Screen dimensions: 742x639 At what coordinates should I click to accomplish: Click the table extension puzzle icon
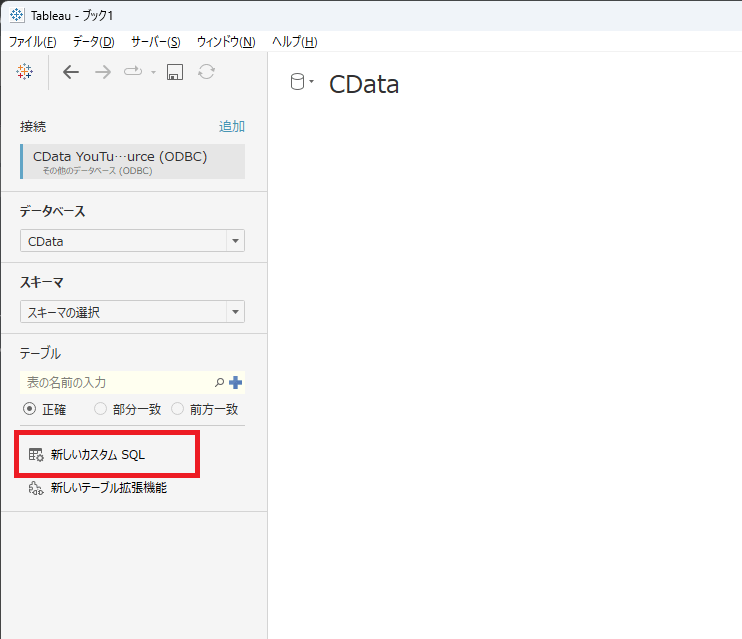36,488
